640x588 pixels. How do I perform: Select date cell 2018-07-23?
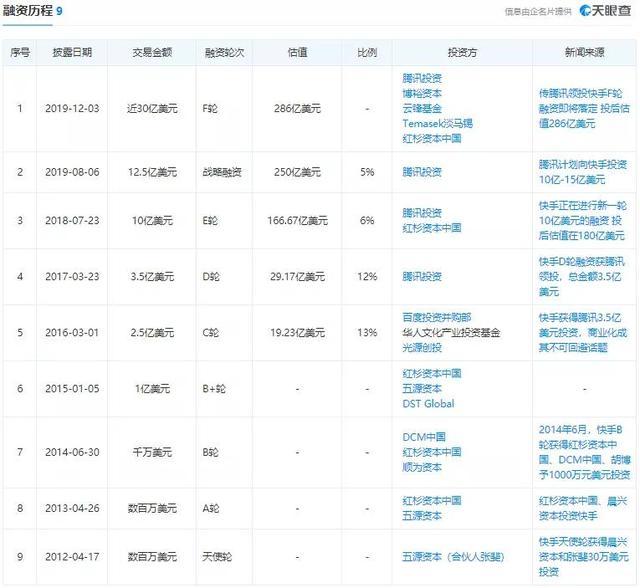tap(72, 221)
